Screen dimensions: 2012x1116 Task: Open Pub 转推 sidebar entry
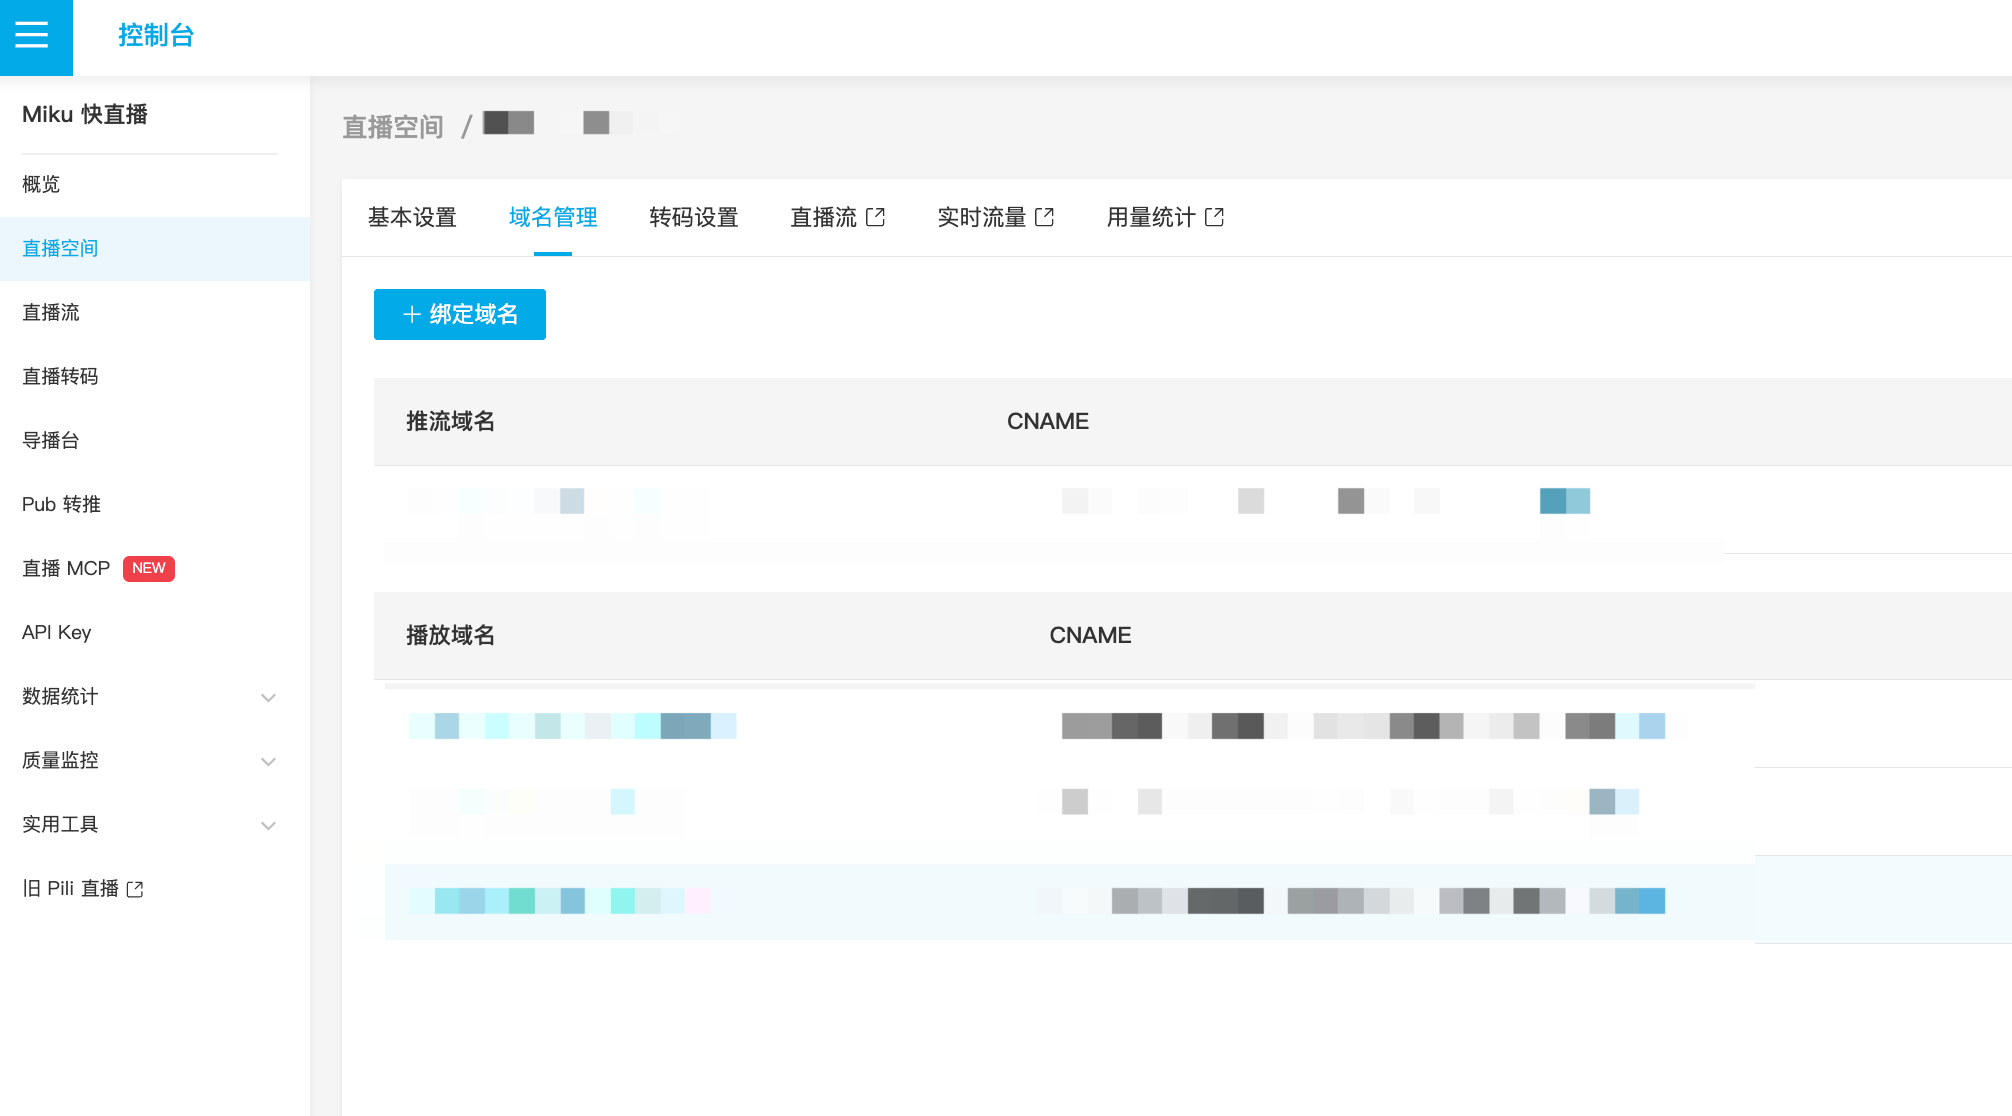click(61, 504)
